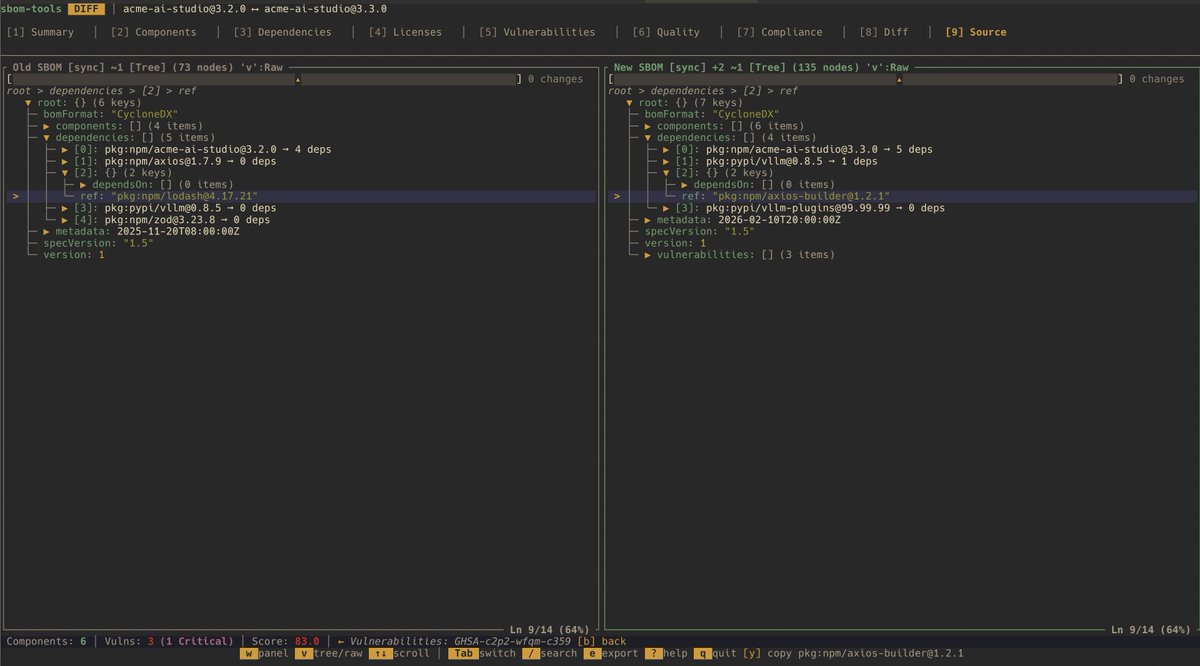This screenshot has width=1200, height=666.
Task: Select ref pkg:npm/axios-builder@1.2.1 row
Action: click(902, 196)
